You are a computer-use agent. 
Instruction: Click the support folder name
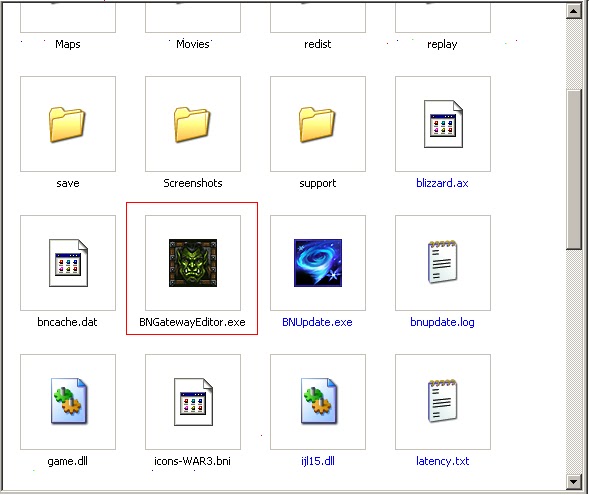(x=317, y=184)
